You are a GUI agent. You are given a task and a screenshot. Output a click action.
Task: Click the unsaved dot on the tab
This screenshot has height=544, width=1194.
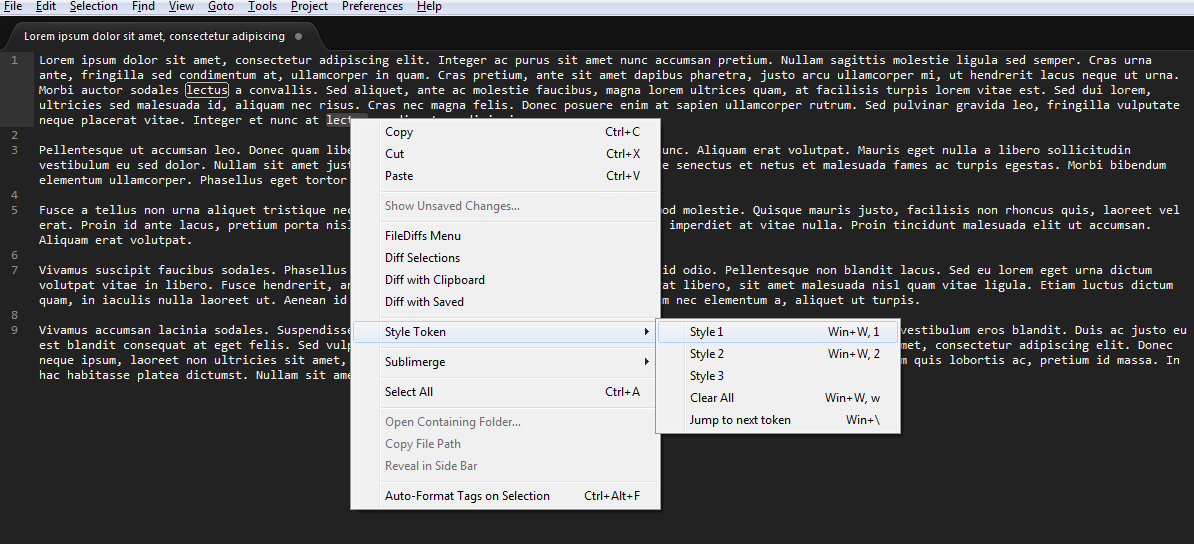[298, 36]
